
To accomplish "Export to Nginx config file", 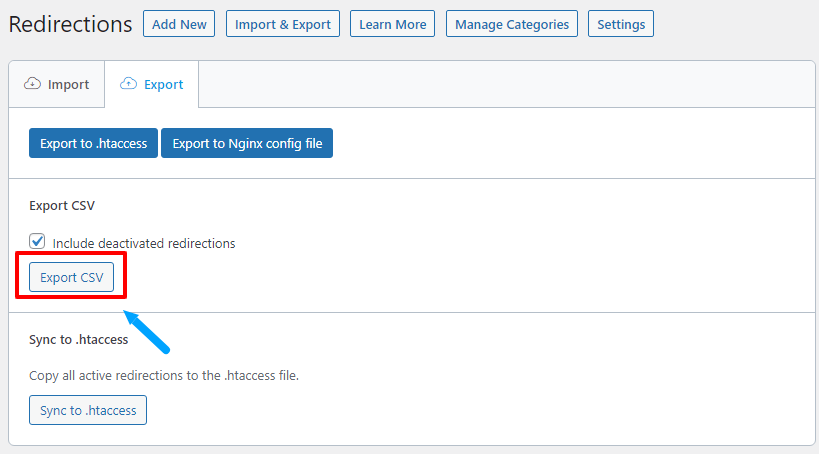I will click(x=247, y=144).
